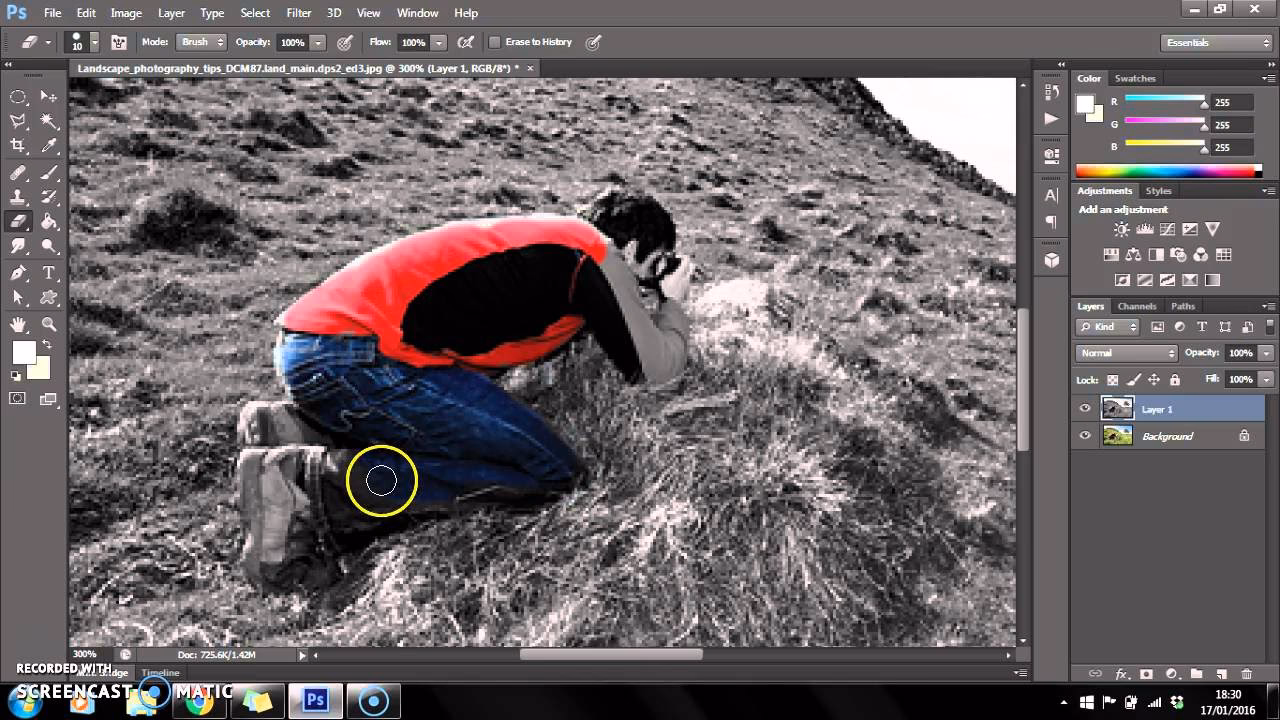This screenshot has width=1280, height=720.
Task: Open Photoshop from the taskbar
Action: click(x=315, y=700)
